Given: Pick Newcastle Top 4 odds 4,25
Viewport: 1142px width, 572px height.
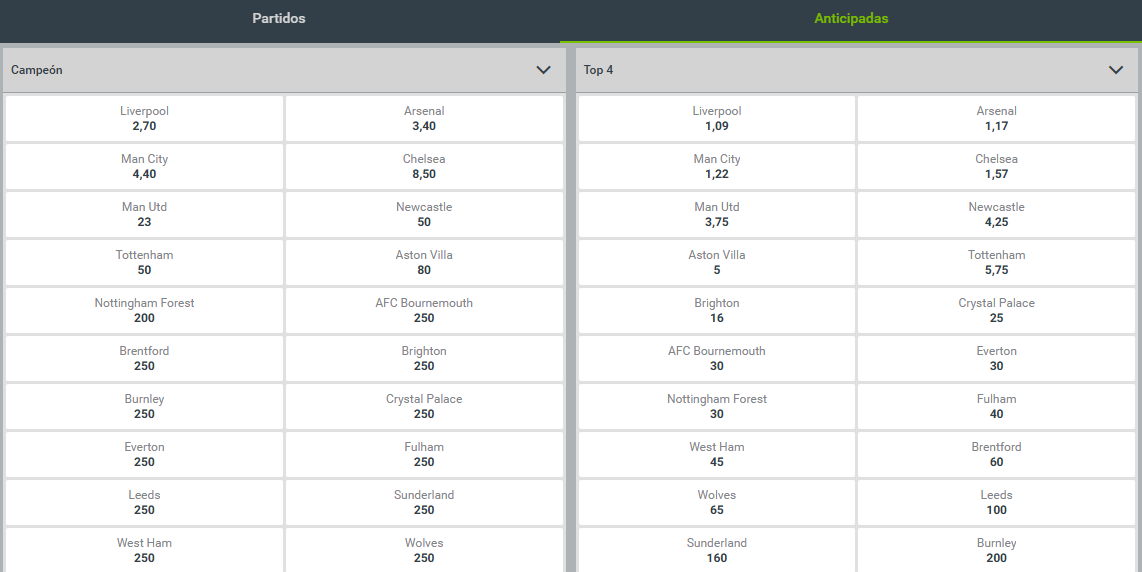Looking at the screenshot, I should coord(996,214).
